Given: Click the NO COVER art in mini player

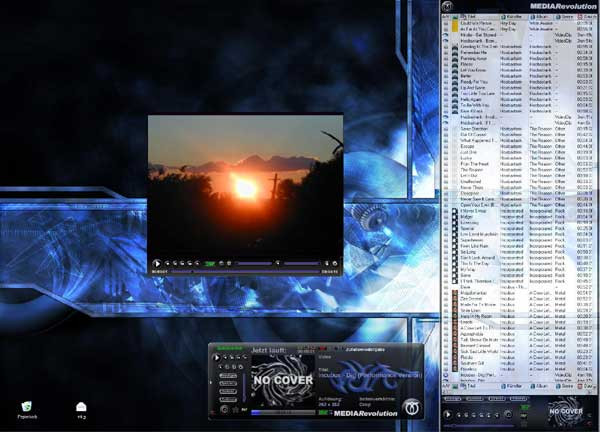Looking at the screenshot, I should tap(283, 380).
